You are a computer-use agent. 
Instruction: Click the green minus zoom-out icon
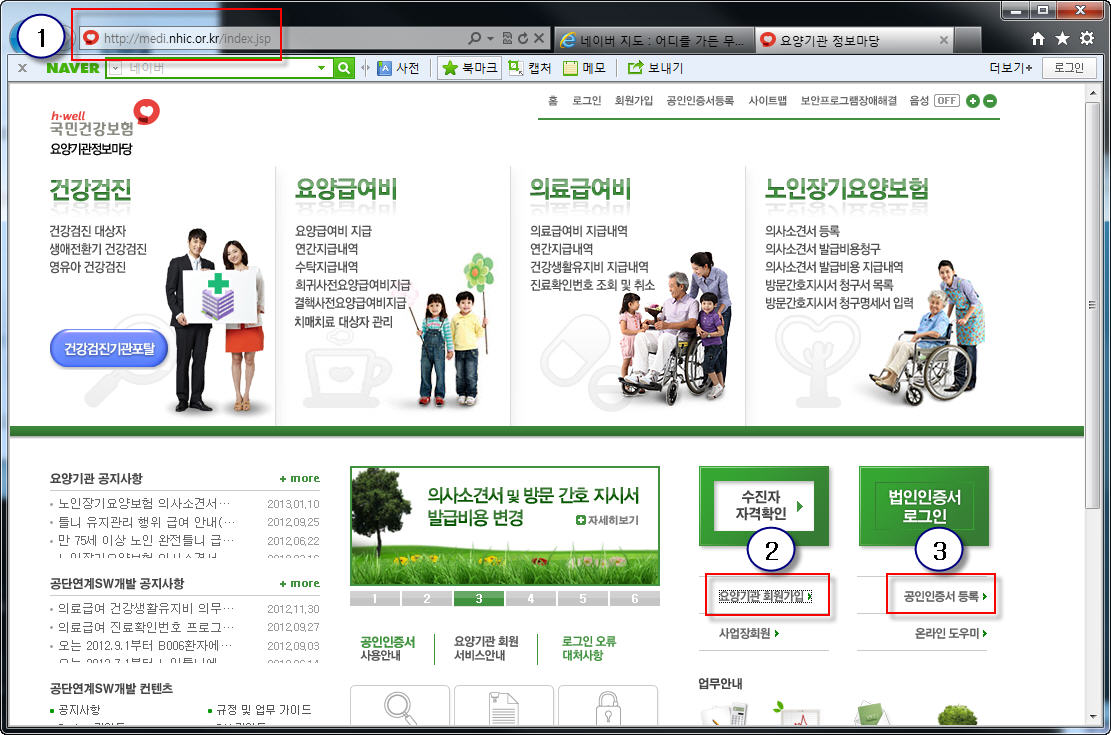(990, 101)
